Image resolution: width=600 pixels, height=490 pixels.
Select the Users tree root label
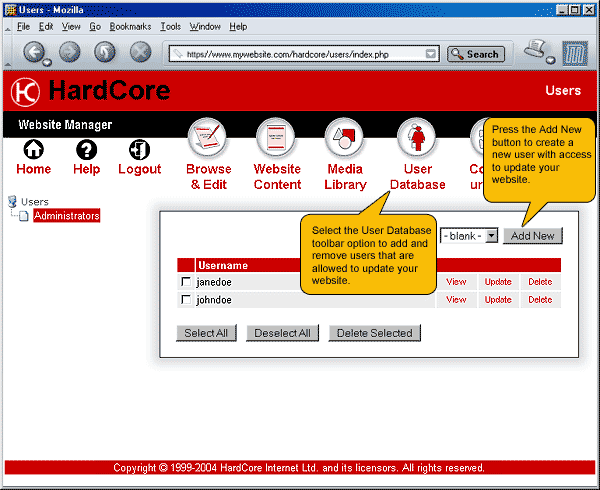[34, 202]
